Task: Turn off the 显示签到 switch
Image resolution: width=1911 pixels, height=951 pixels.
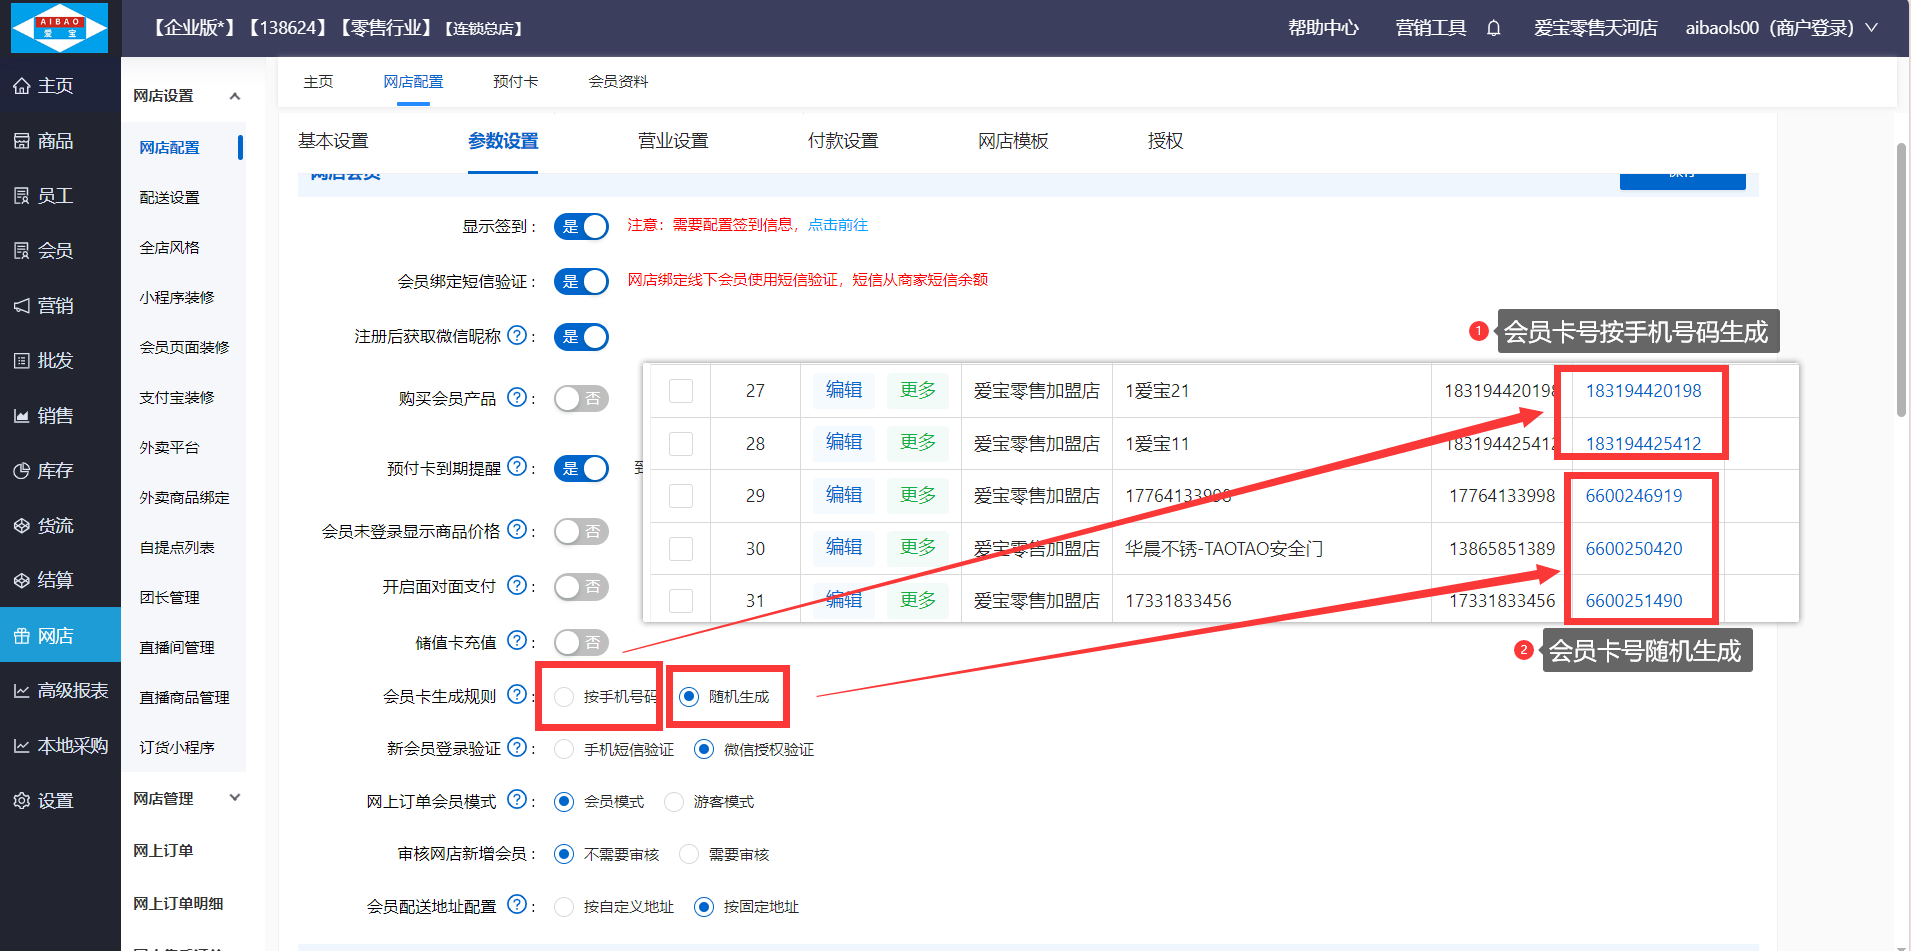Action: (581, 227)
